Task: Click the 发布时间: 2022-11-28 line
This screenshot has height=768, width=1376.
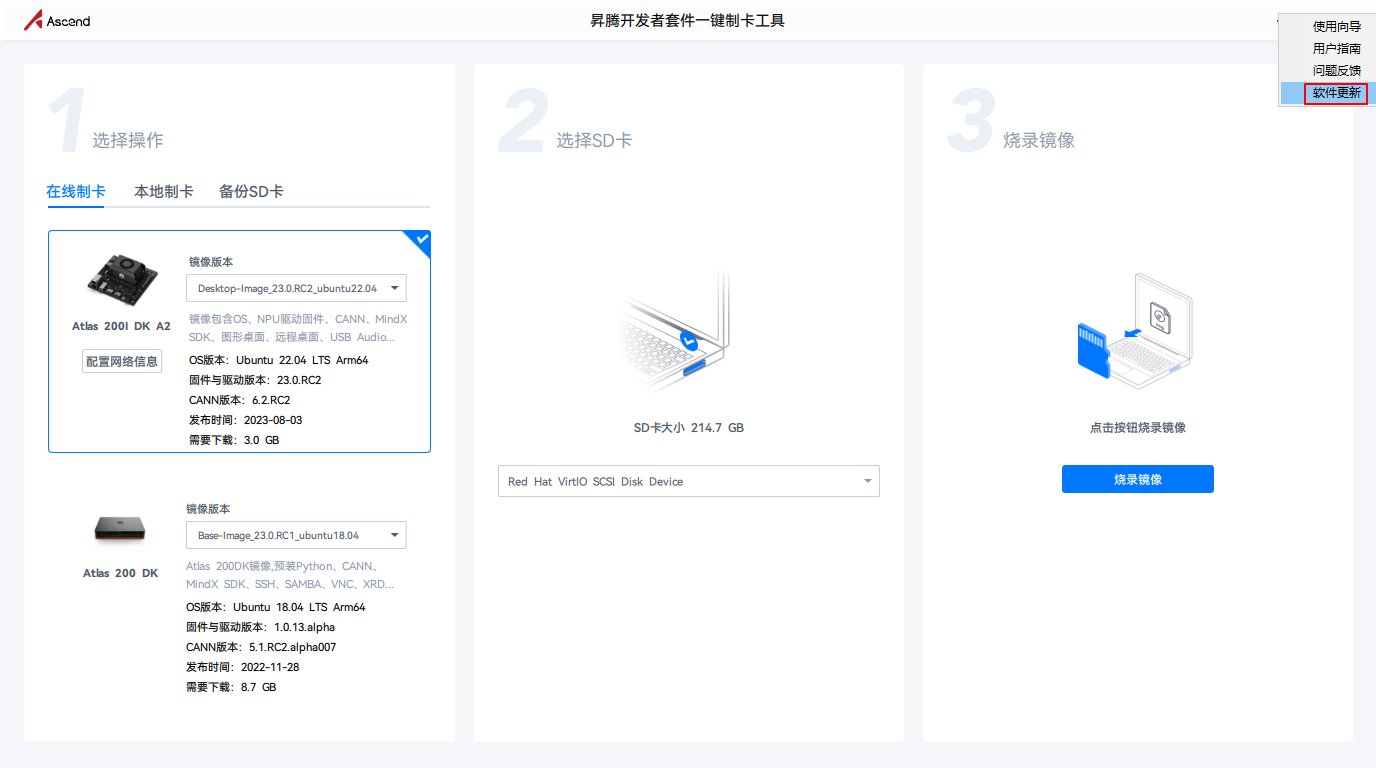Action: (243, 667)
